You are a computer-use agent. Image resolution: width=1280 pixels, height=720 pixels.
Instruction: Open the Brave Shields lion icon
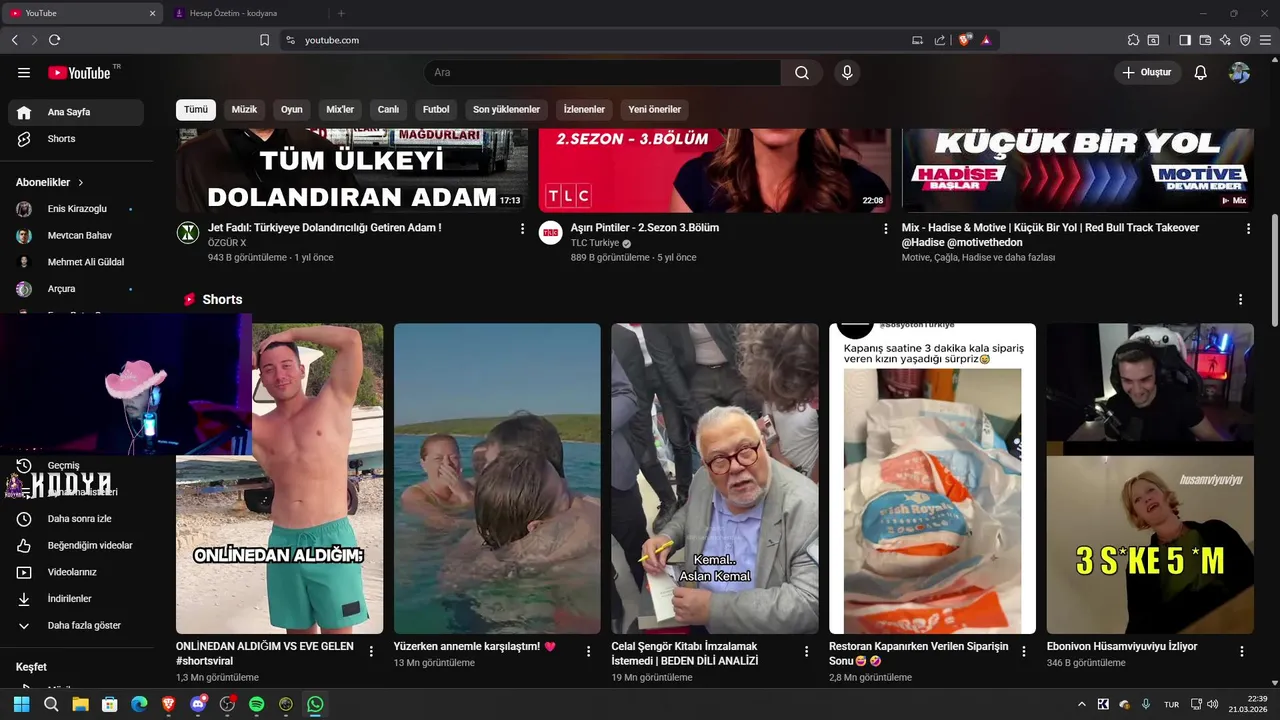pos(965,40)
